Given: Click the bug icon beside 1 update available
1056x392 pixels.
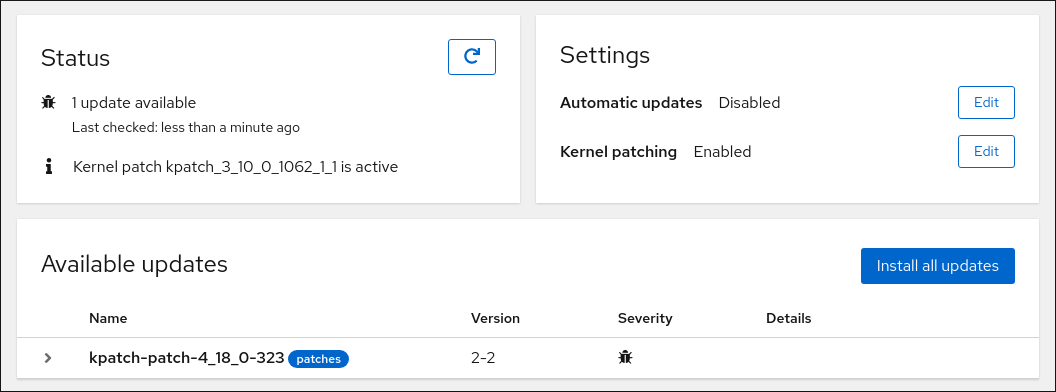Looking at the screenshot, I should (48, 102).
